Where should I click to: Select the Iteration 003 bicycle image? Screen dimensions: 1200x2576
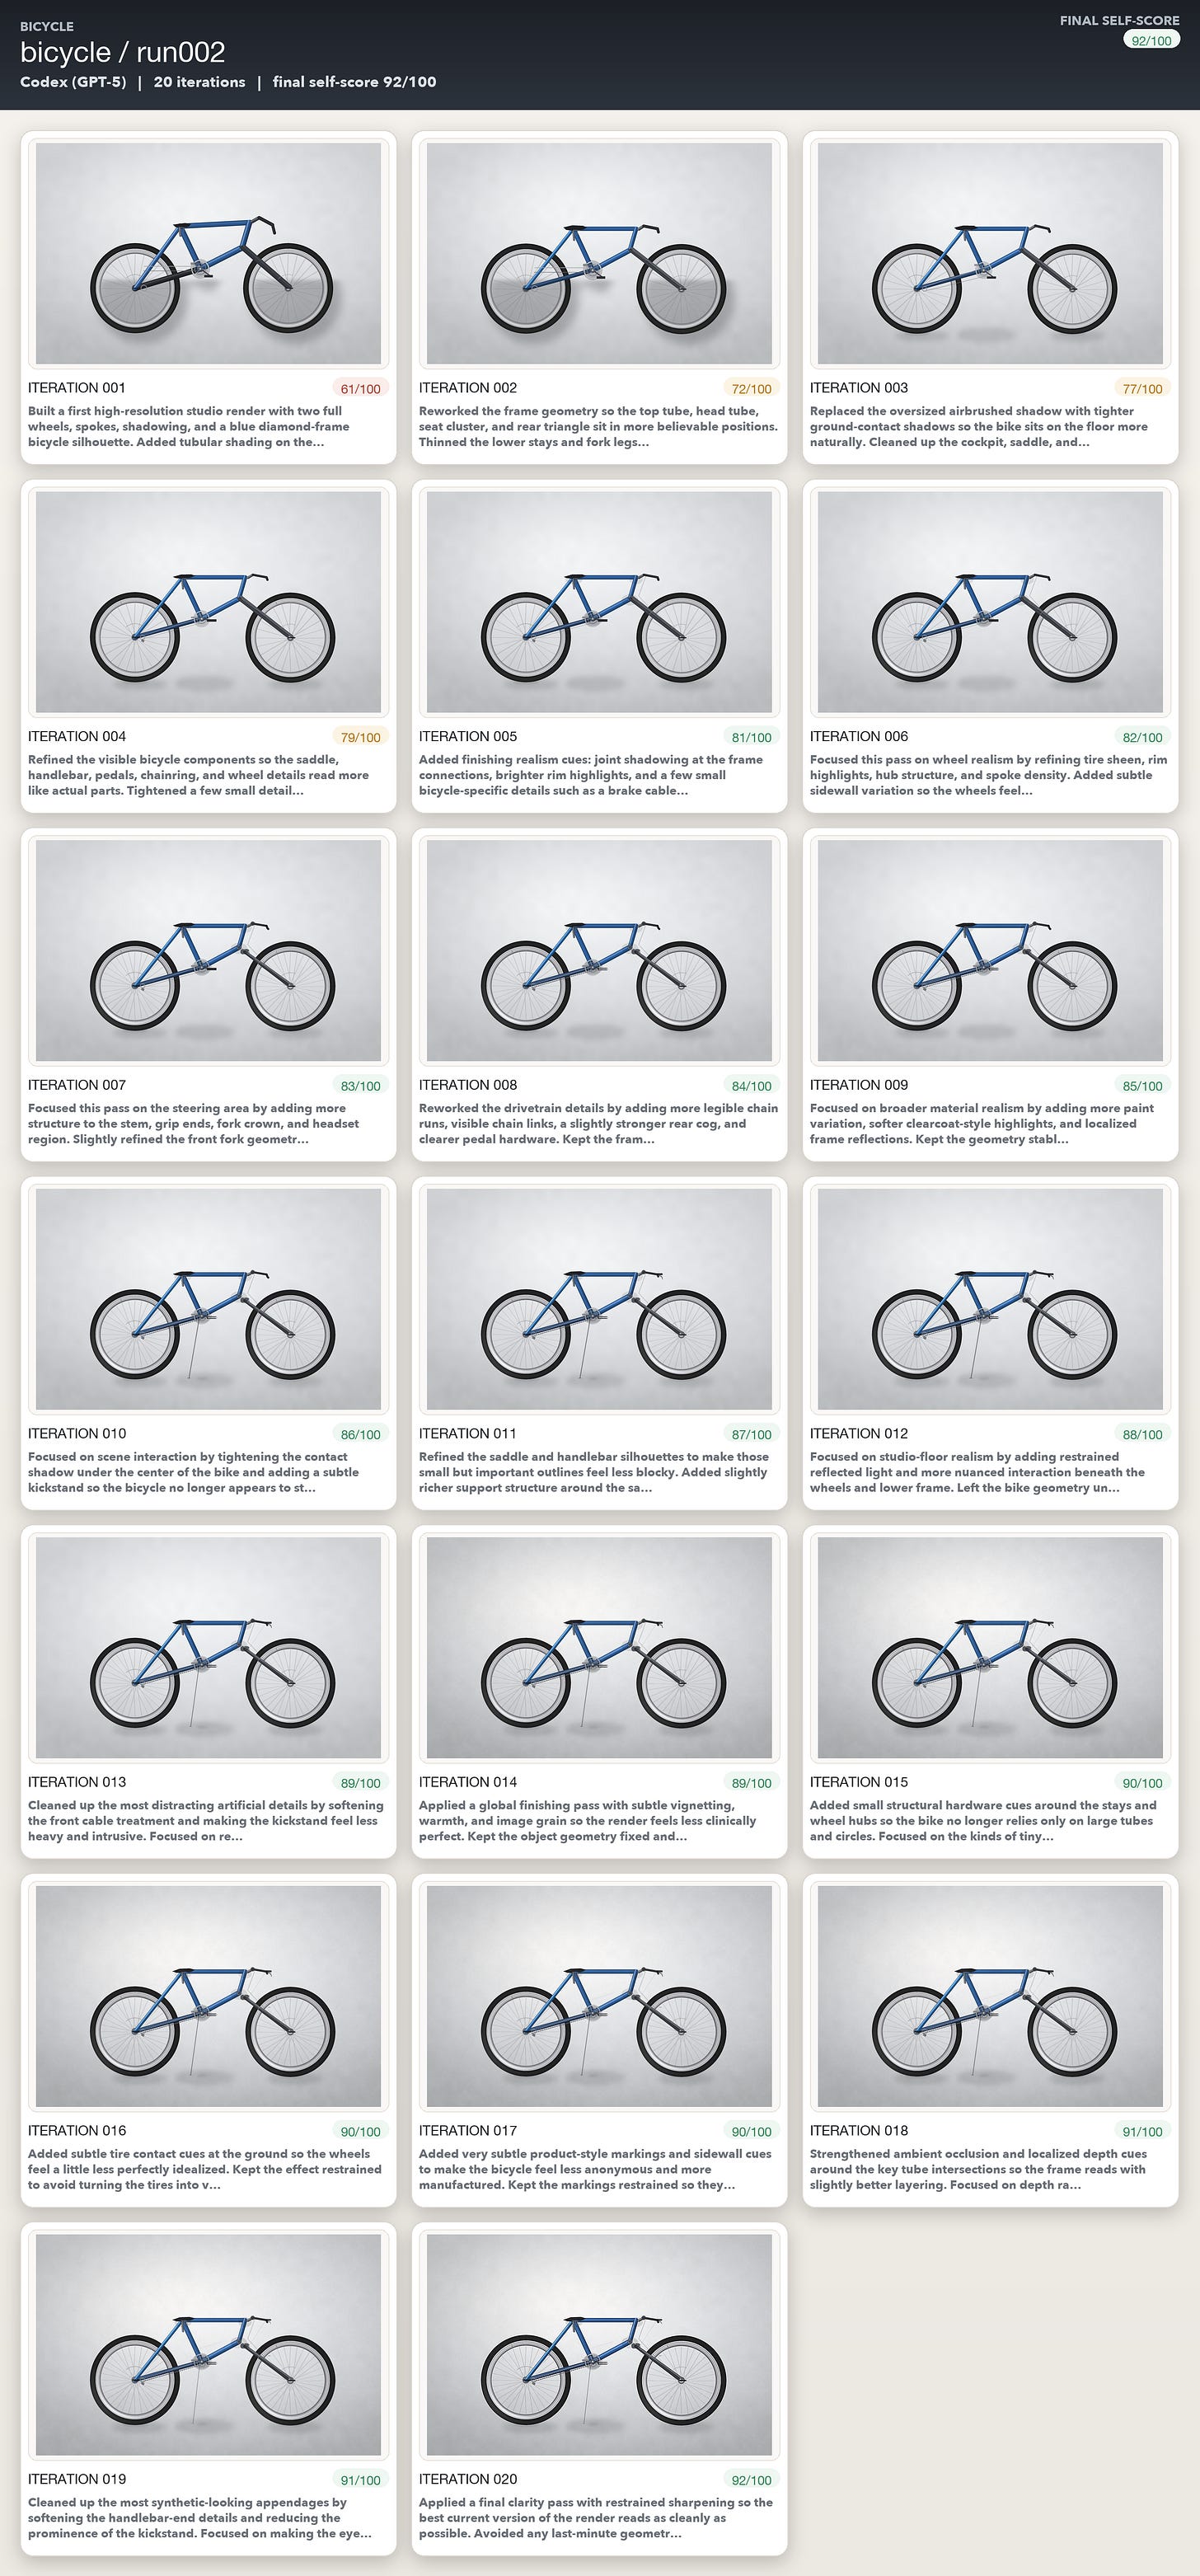pyautogui.click(x=990, y=253)
